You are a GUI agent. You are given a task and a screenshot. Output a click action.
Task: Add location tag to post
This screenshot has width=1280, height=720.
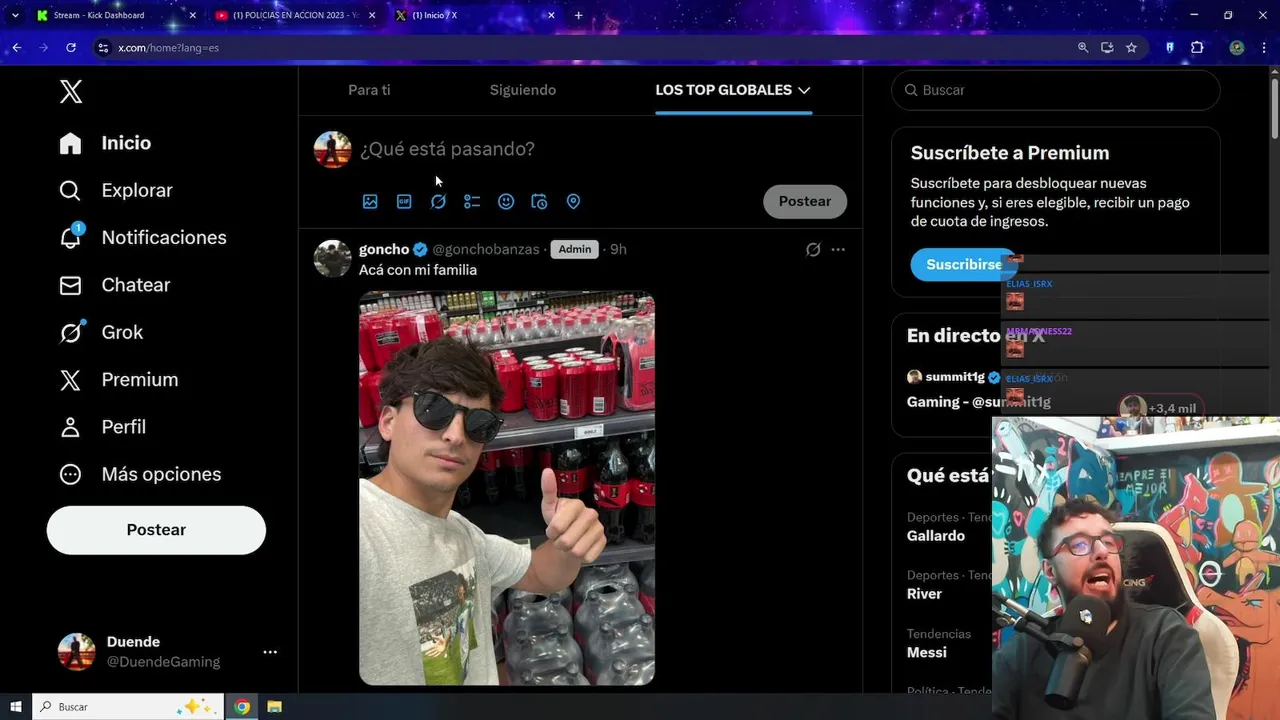pos(573,201)
